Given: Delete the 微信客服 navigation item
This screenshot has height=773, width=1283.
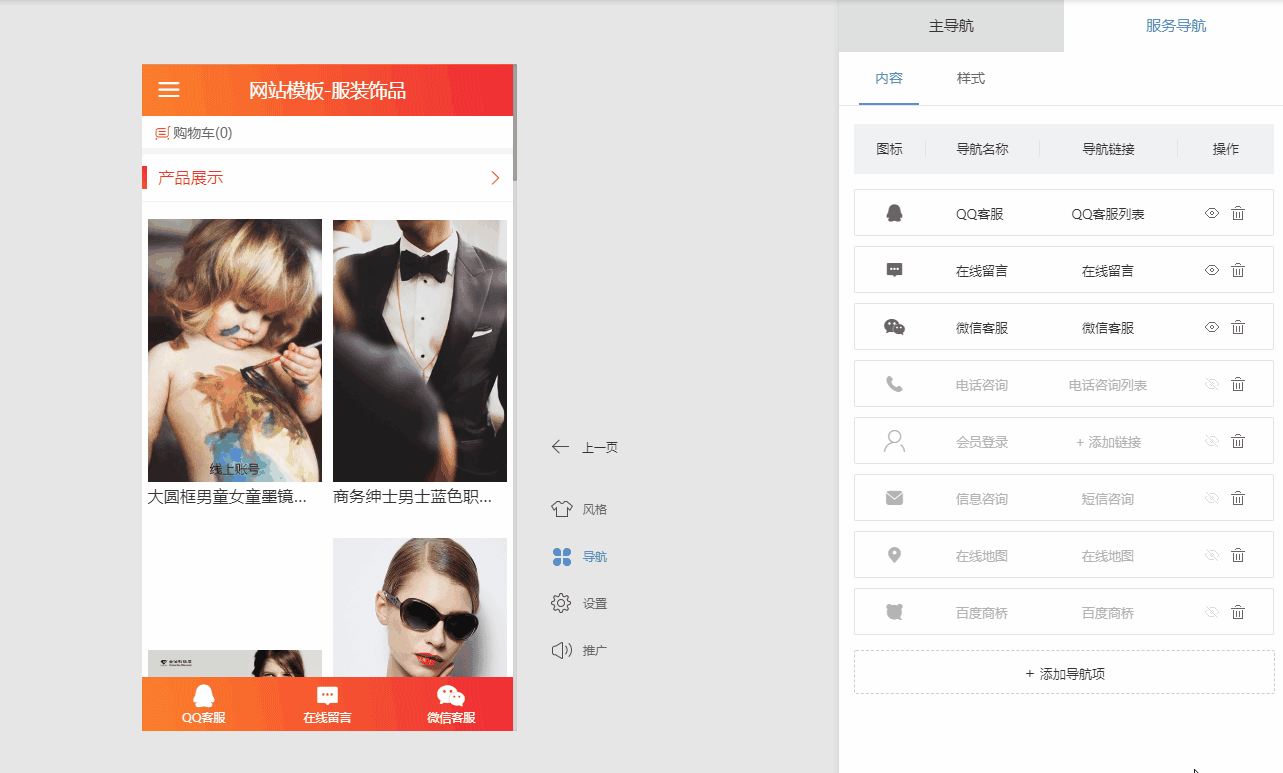Looking at the screenshot, I should point(1238,327).
